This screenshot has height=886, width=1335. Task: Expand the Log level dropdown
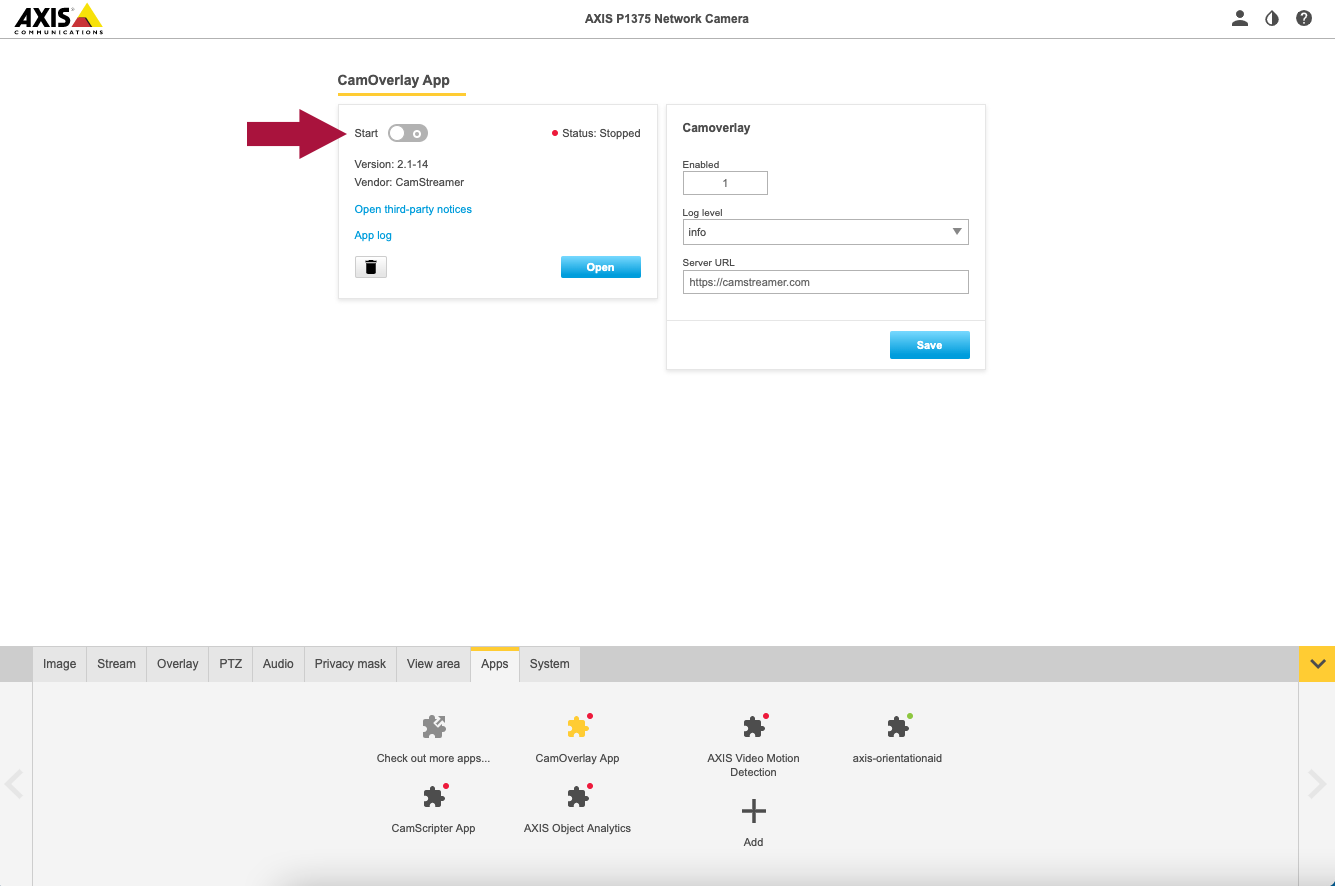pos(826,232)
